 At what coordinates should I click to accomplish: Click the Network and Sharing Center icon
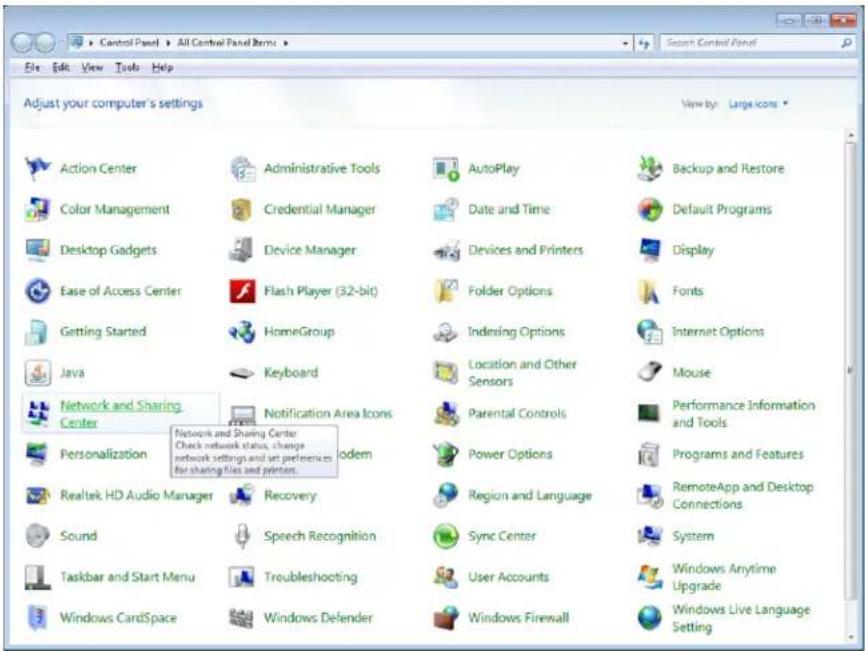(38, 413)
